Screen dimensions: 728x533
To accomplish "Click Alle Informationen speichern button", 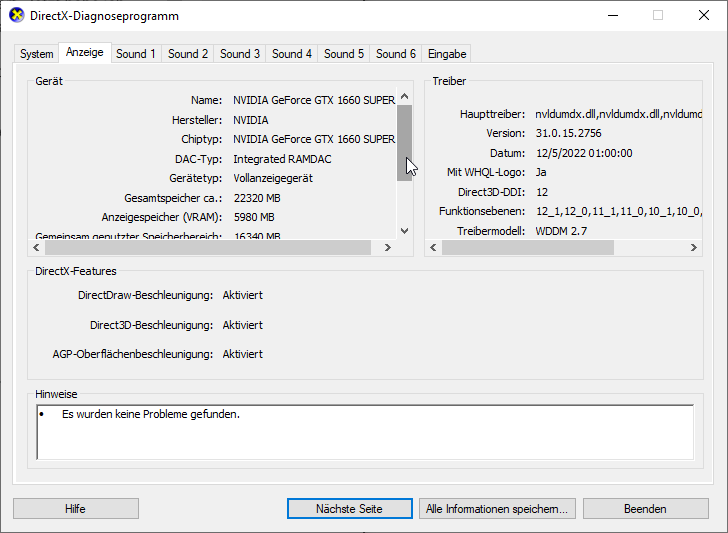I will tap(497, 509).
